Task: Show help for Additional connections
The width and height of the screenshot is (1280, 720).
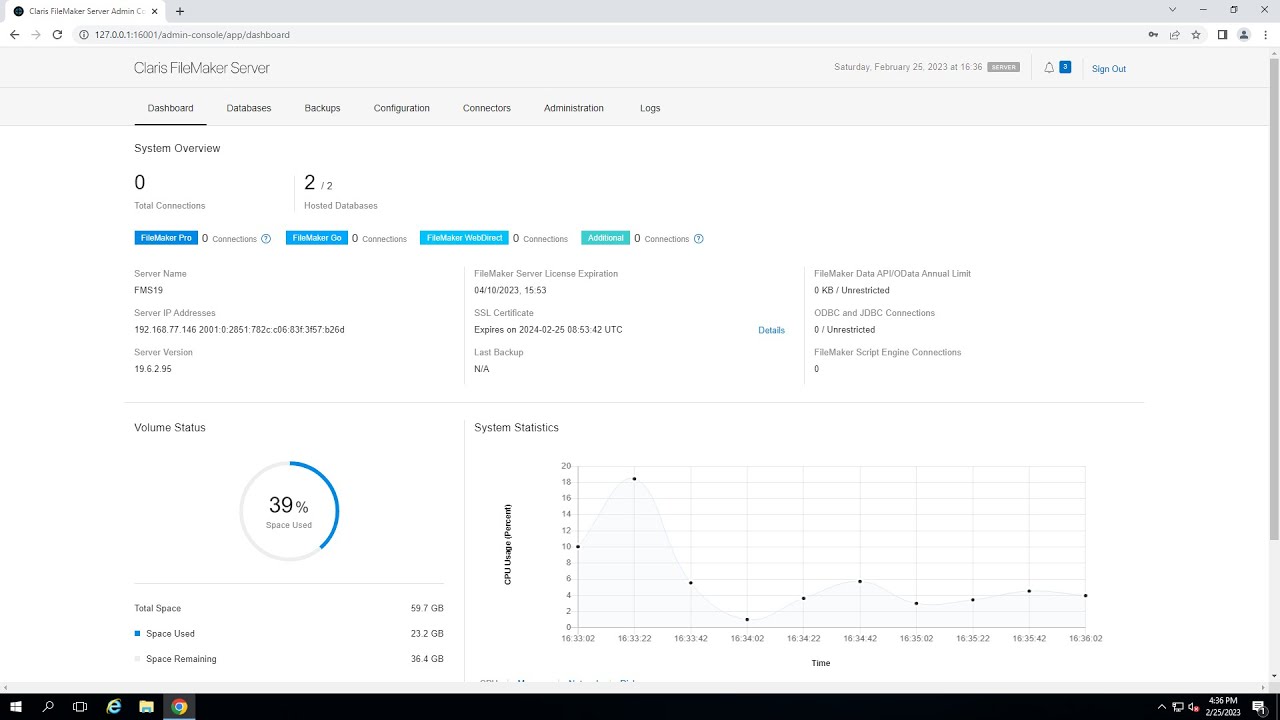Action: click(698, 239)
